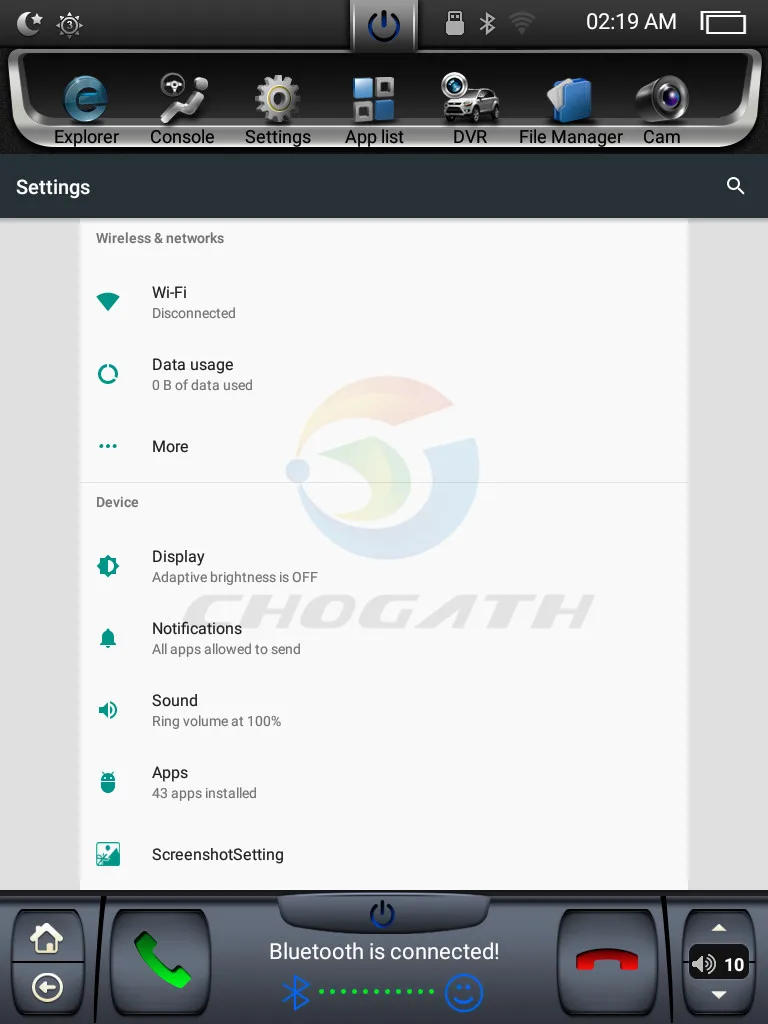Screen dimensions: 768x1024
Task: Tap the blue Bluetooth connection icon
Action: point(295,992)
